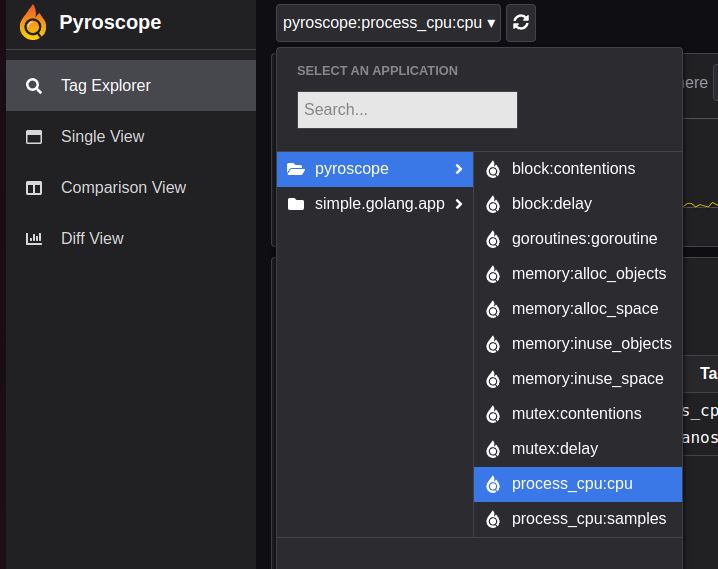This screenshot has width=718, height=569.
Task: Open Comparison View in the sidebar
Action: pos(123,188)
